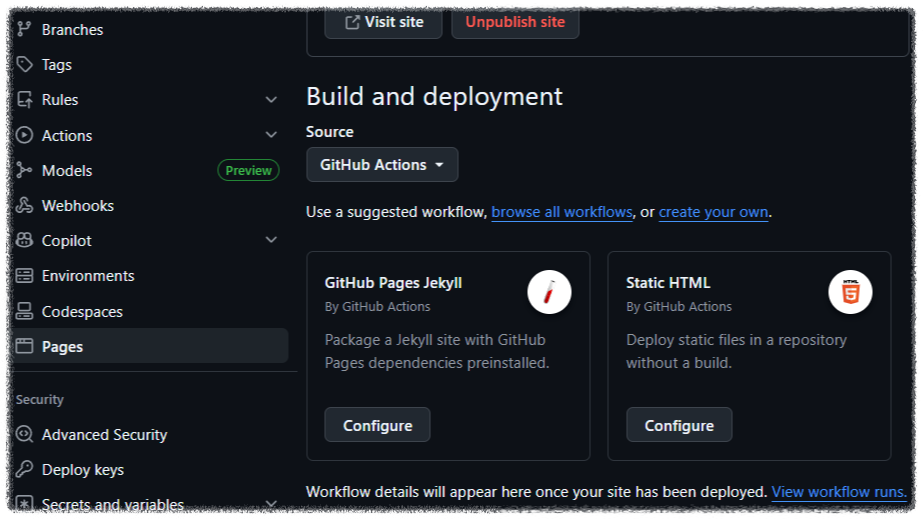The image size is (923, 519).
Task: Click the Environments server icon
Action: pyautogui.click(x=24, y=275)
